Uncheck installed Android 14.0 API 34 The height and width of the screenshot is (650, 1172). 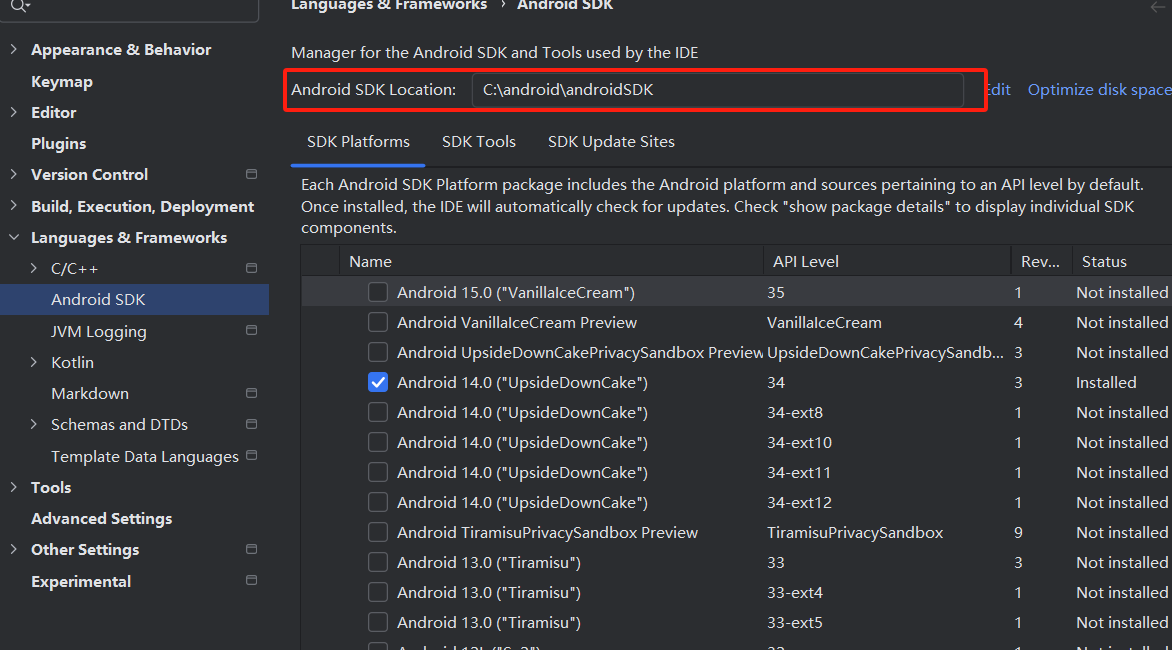coord(378,383)
